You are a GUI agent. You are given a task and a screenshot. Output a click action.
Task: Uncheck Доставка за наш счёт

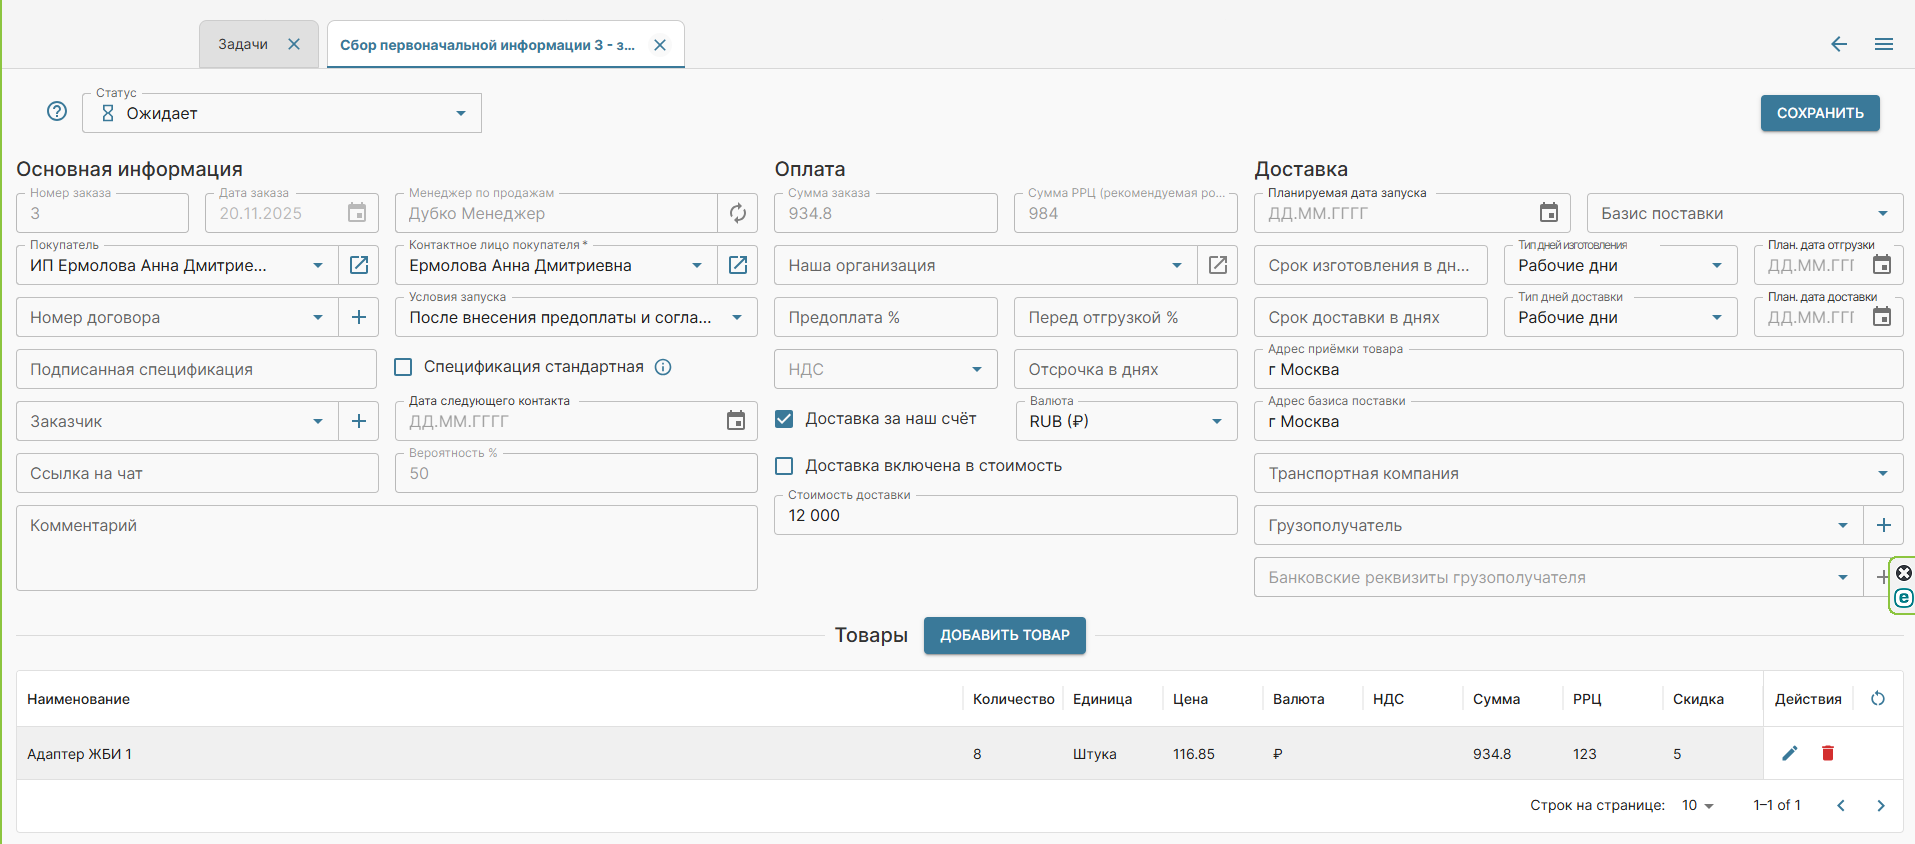pyautogui.click(x=785, y=419)
